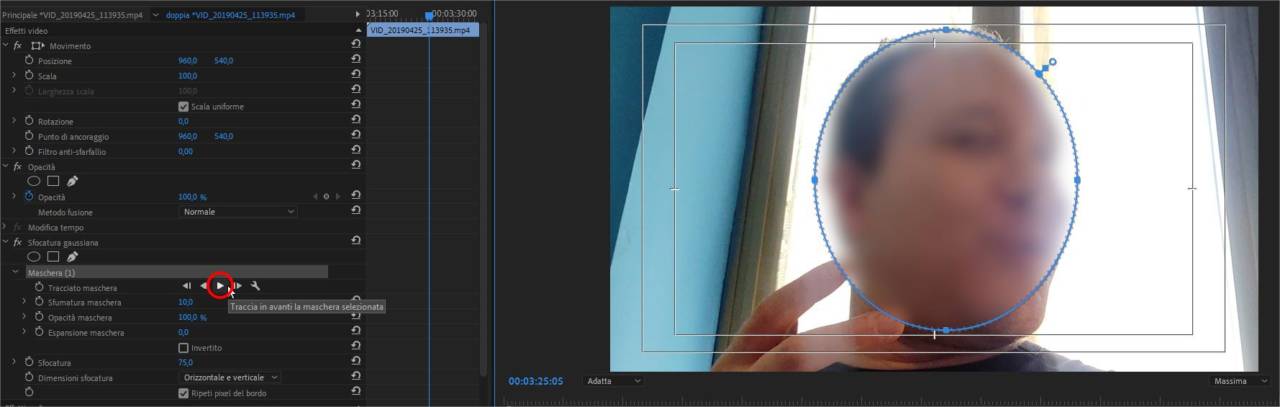Viewport: 1280px width, 407px height.
Task: Select pen mask tool under Opacità
Action: pos(72,182)
